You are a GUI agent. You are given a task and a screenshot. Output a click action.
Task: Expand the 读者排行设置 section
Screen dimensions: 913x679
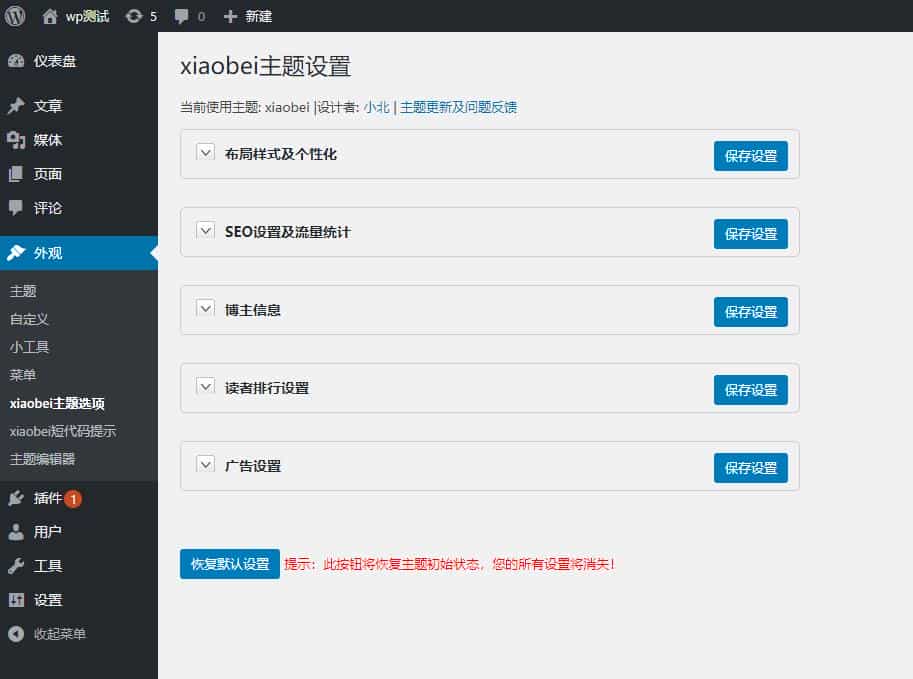coord(206,387)
